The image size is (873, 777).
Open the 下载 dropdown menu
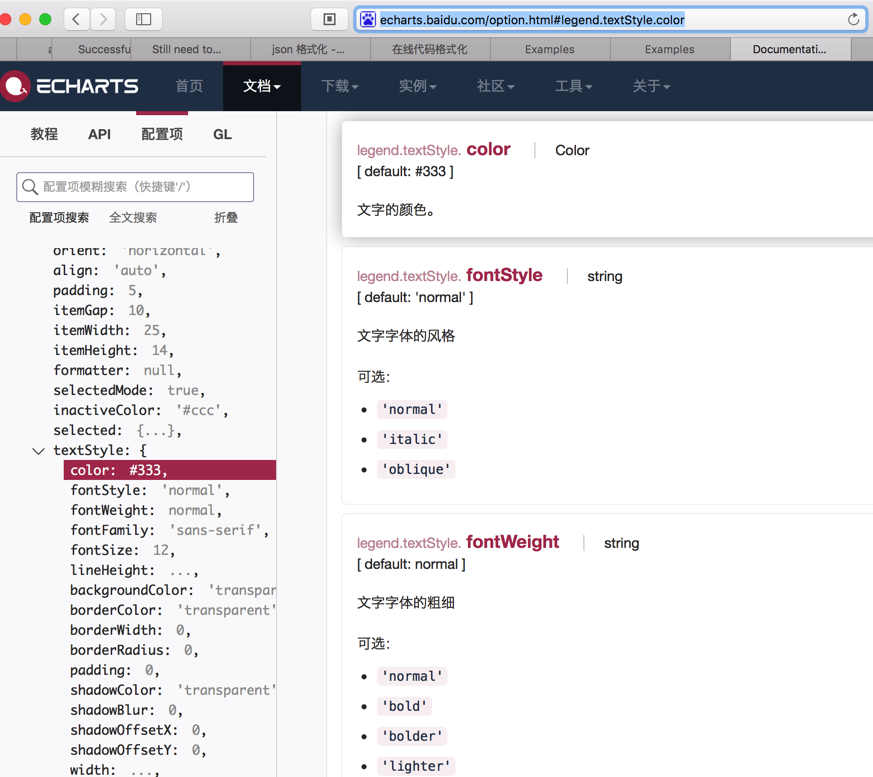(340, 86)
